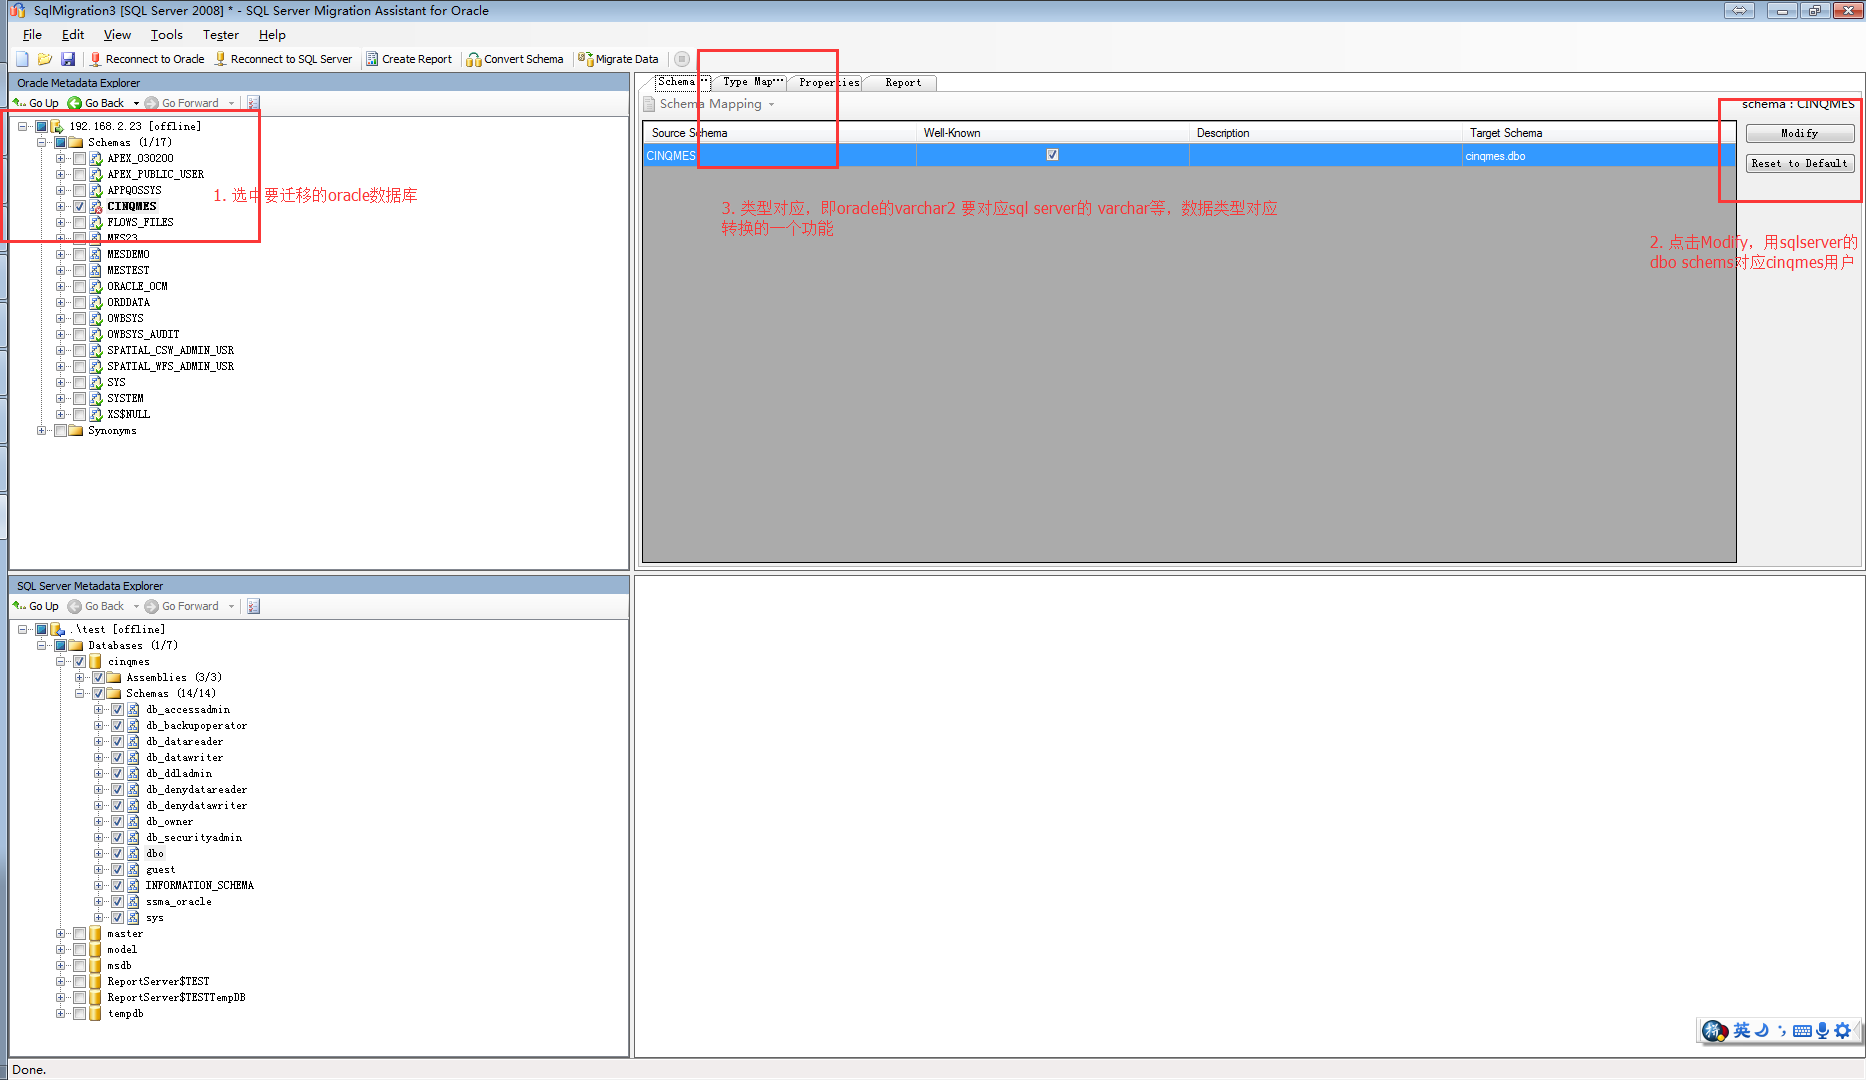Click the Description column header

point(1325,133)
